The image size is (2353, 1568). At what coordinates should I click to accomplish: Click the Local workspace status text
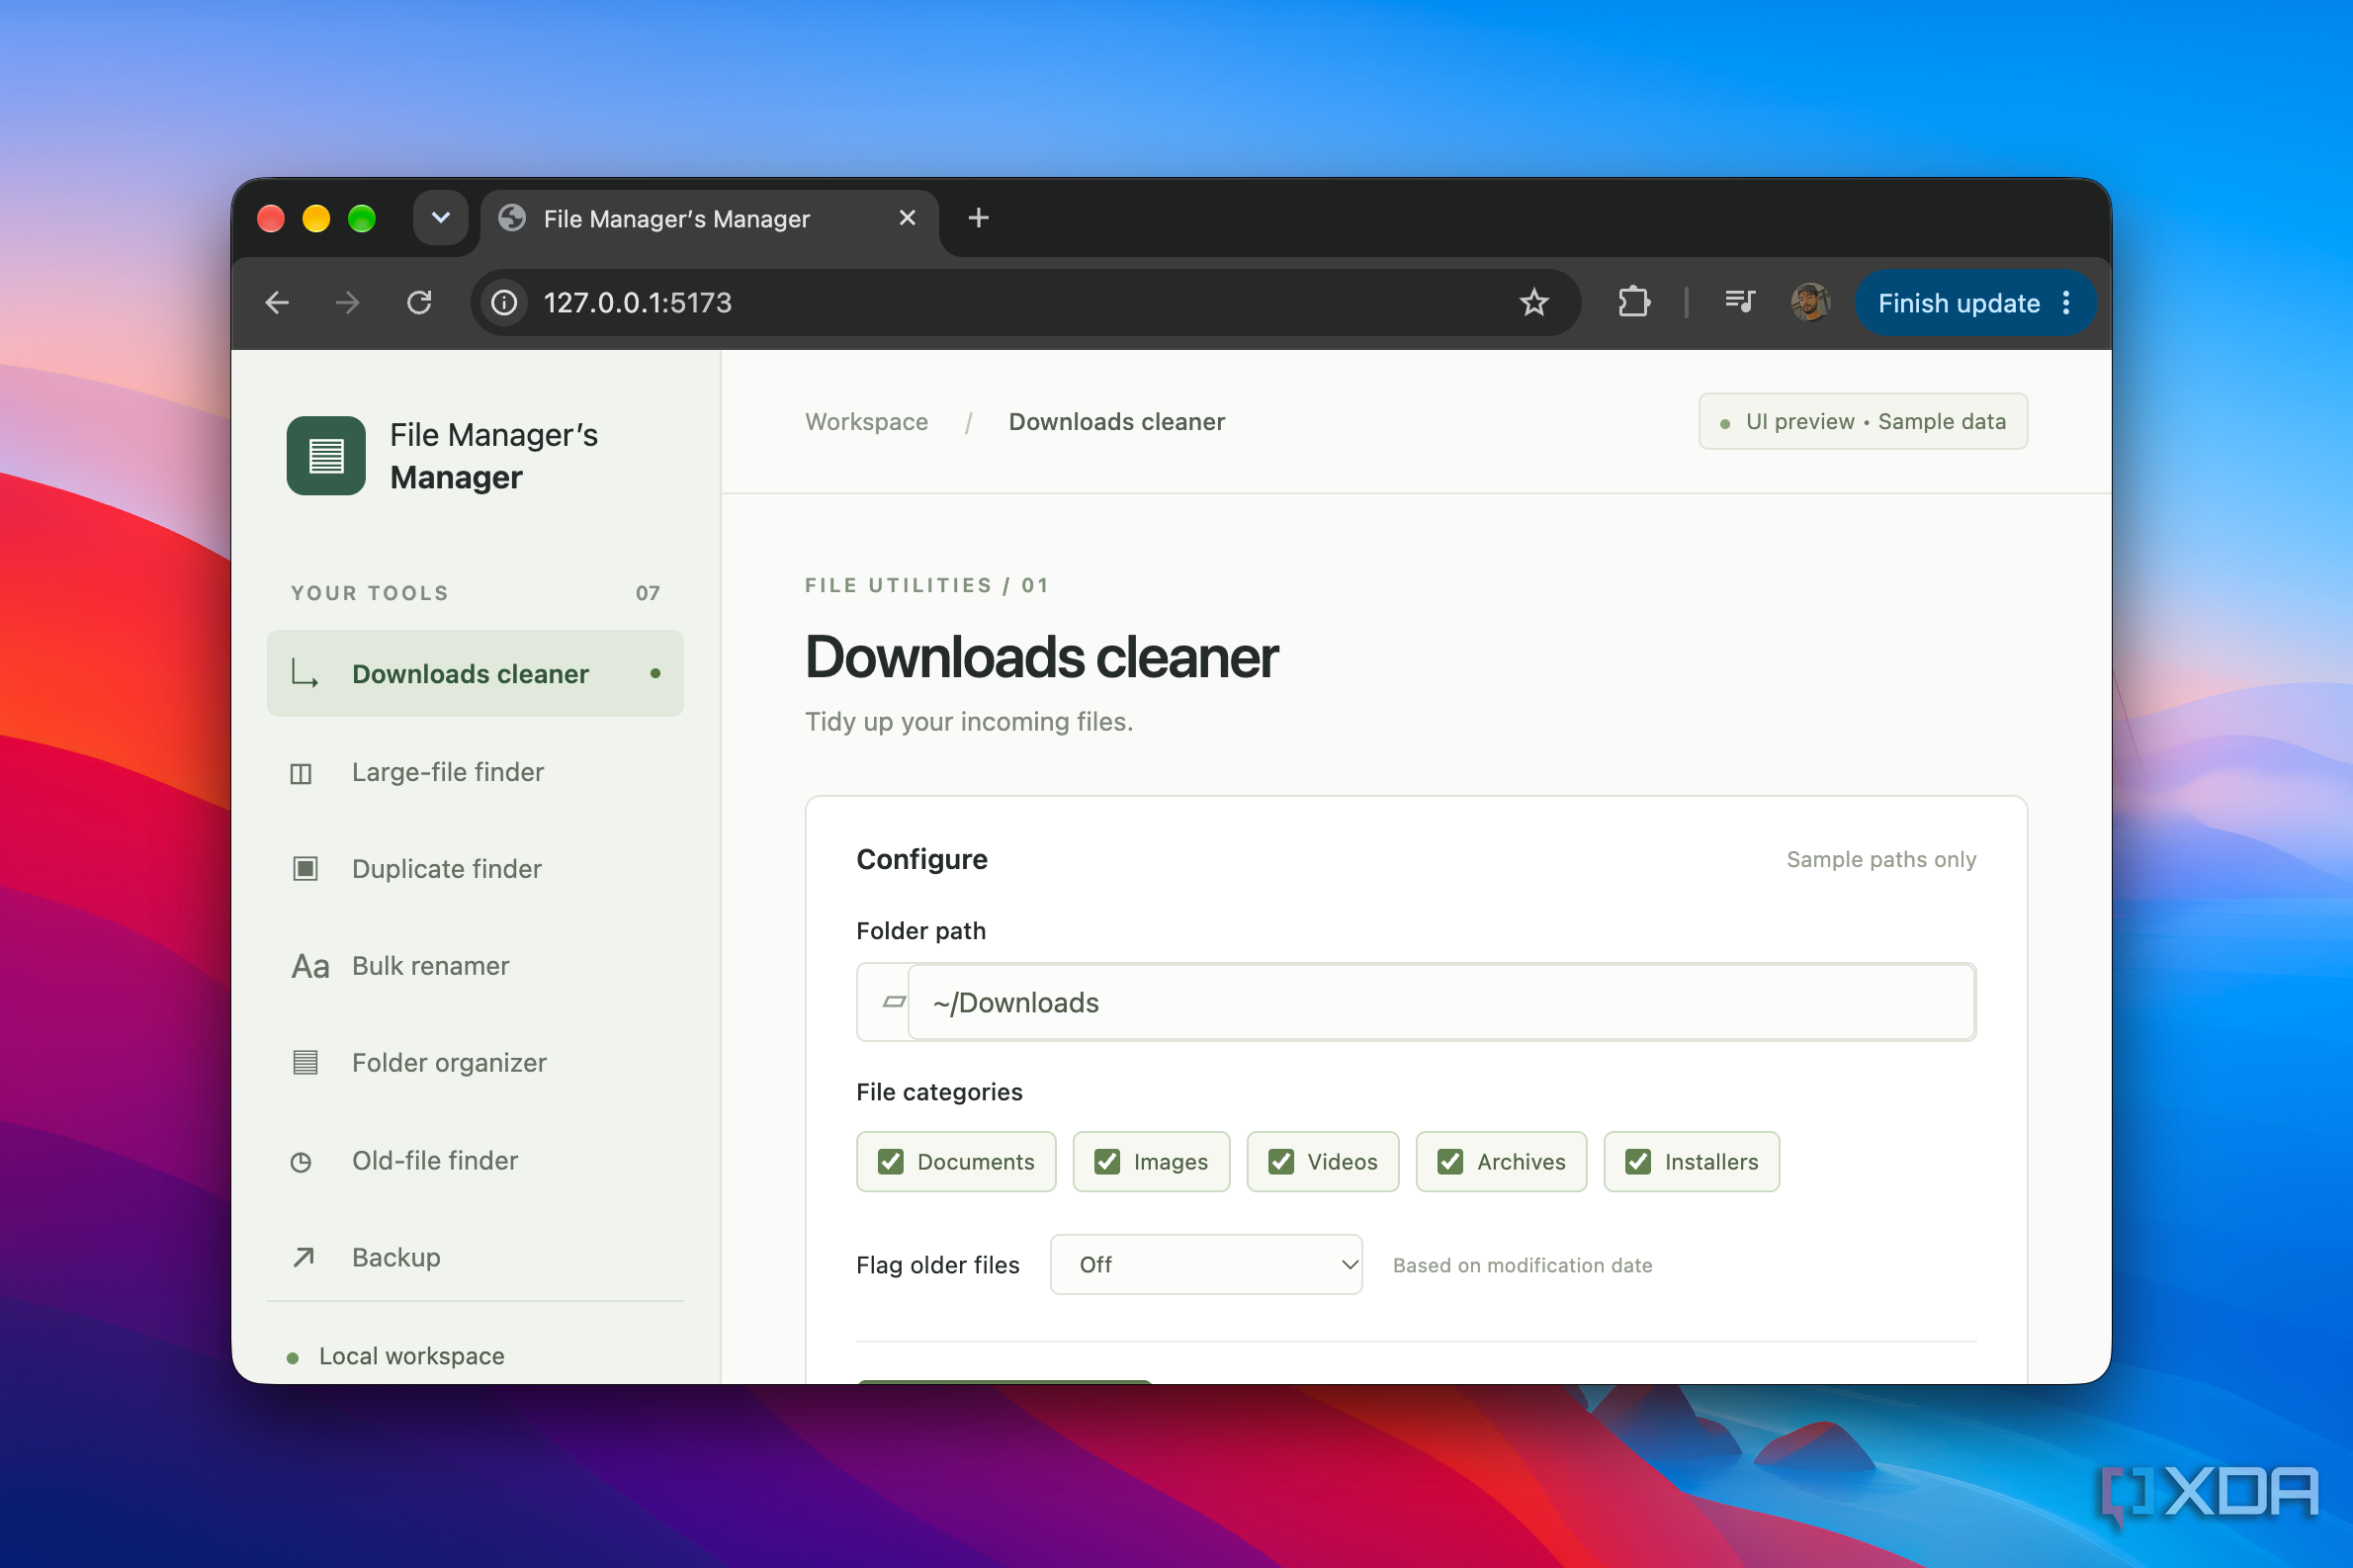tap(411, 1356)
